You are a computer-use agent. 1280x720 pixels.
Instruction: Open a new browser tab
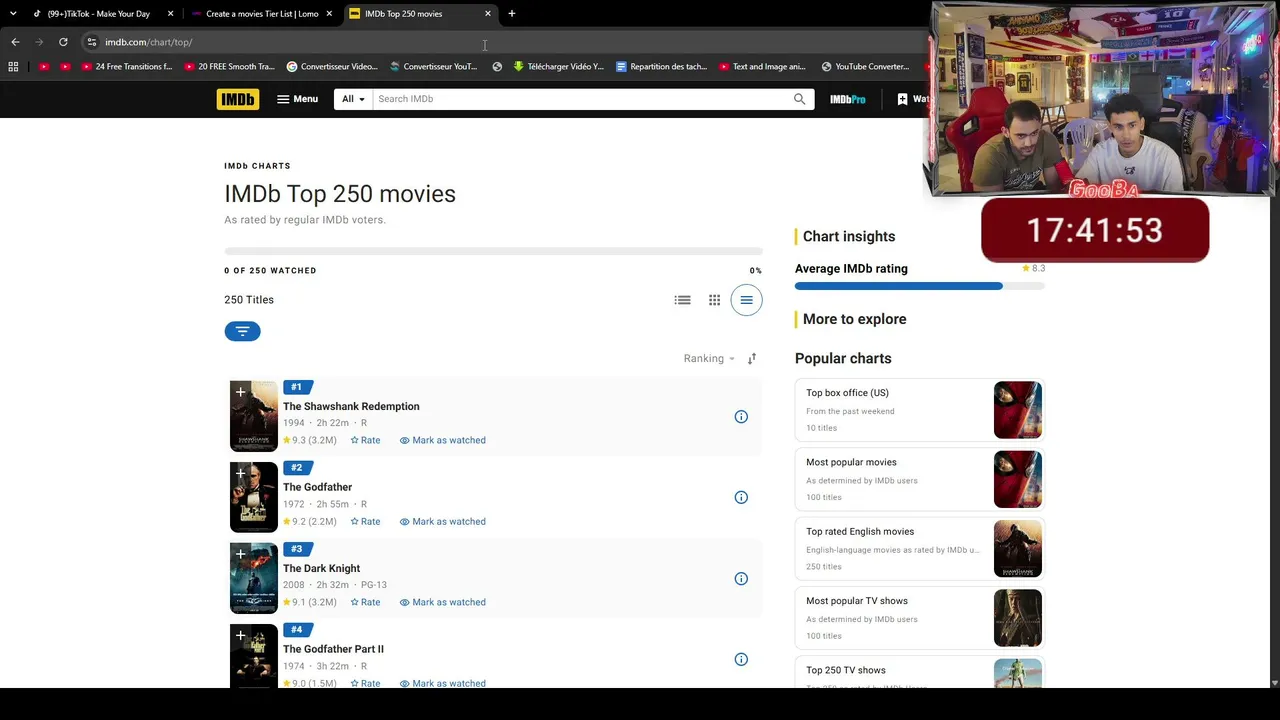[512, 14]
